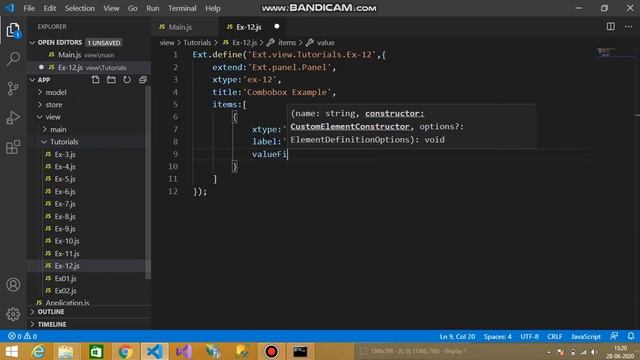Open the Manage gear menu
The image size is (640, 360).
(13, 314)
